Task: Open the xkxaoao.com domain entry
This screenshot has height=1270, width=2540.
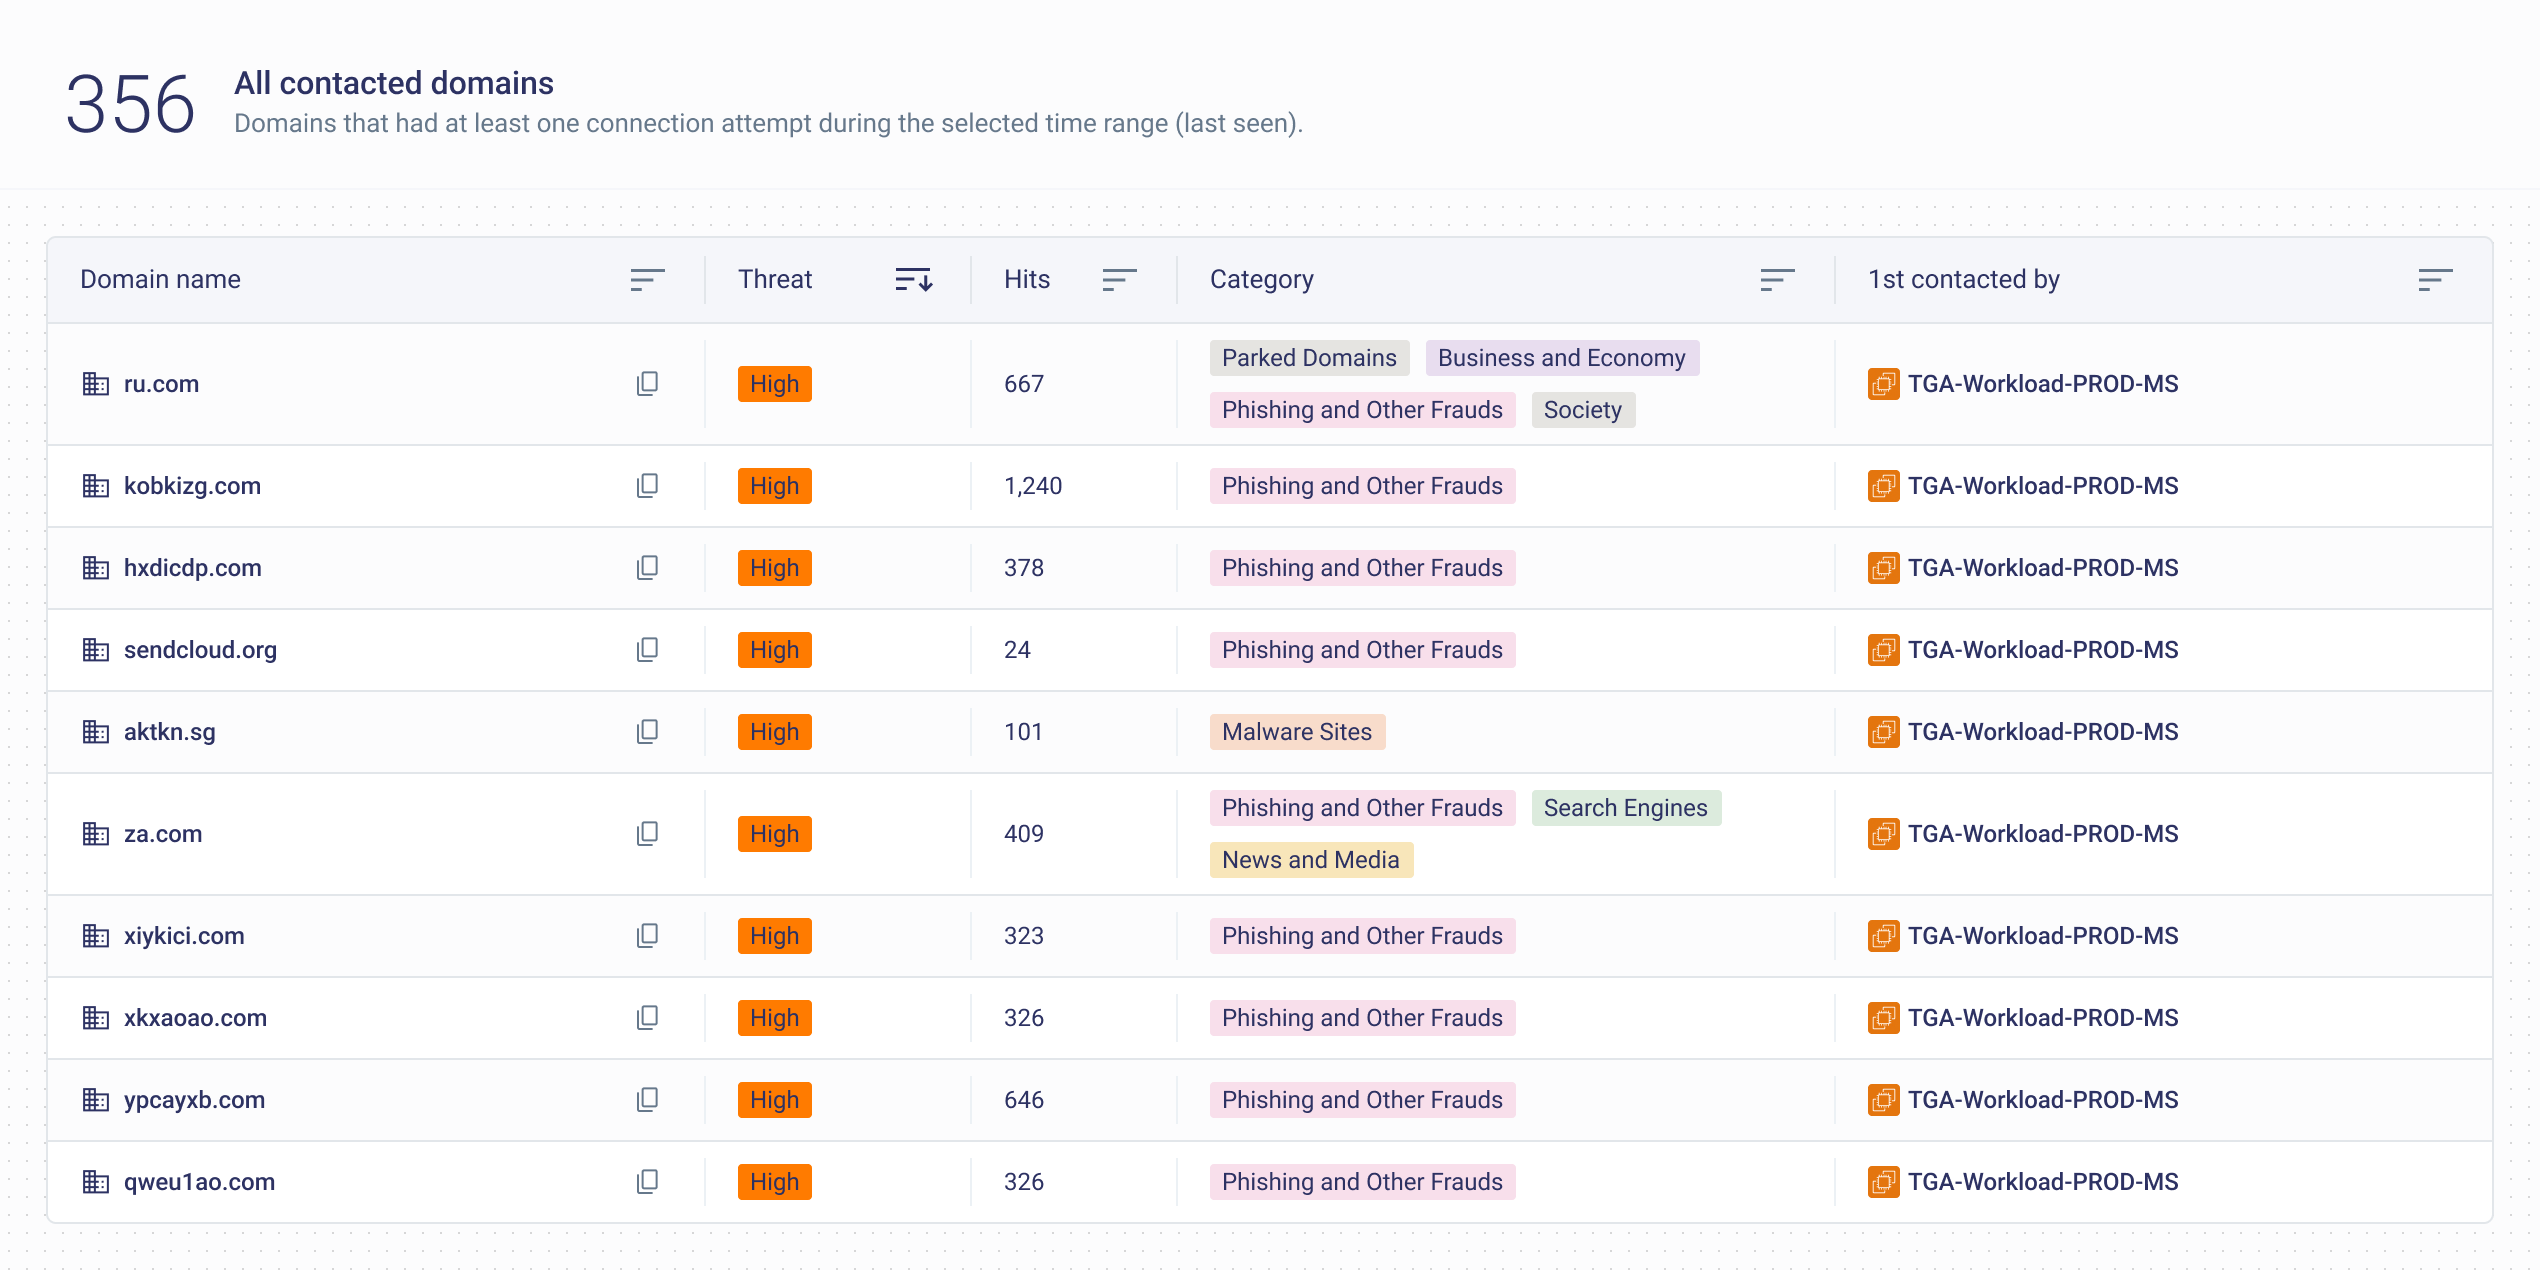Action: click(x=195, y=1018)
